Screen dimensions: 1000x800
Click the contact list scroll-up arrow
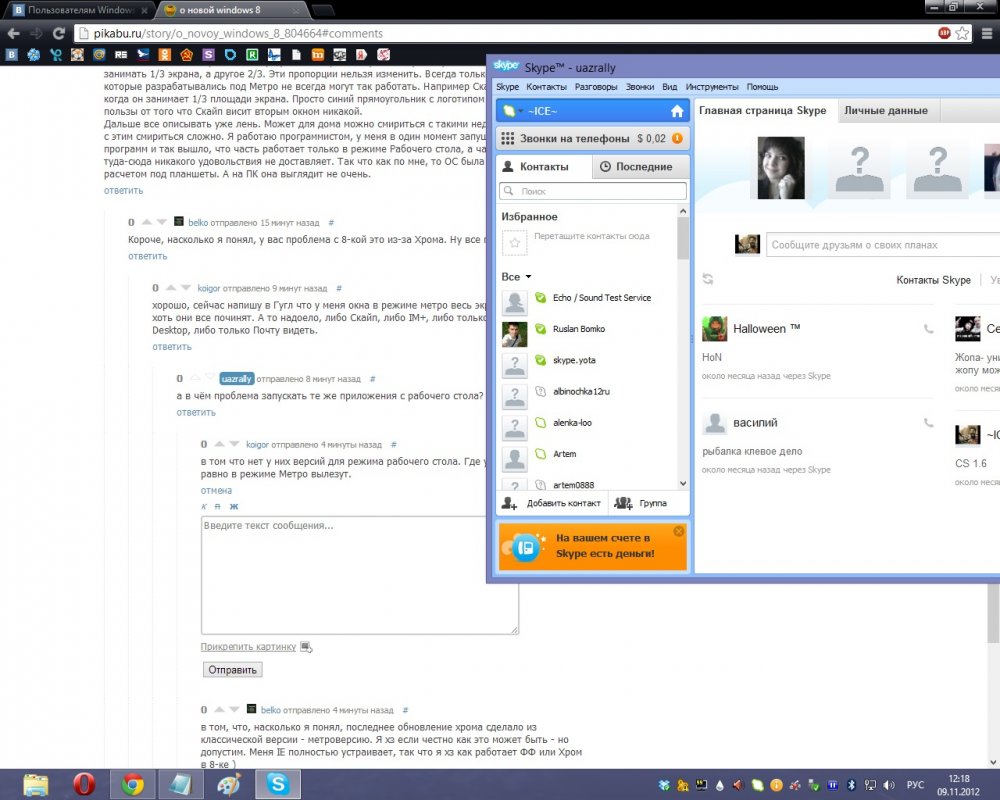tap(682, 211)
